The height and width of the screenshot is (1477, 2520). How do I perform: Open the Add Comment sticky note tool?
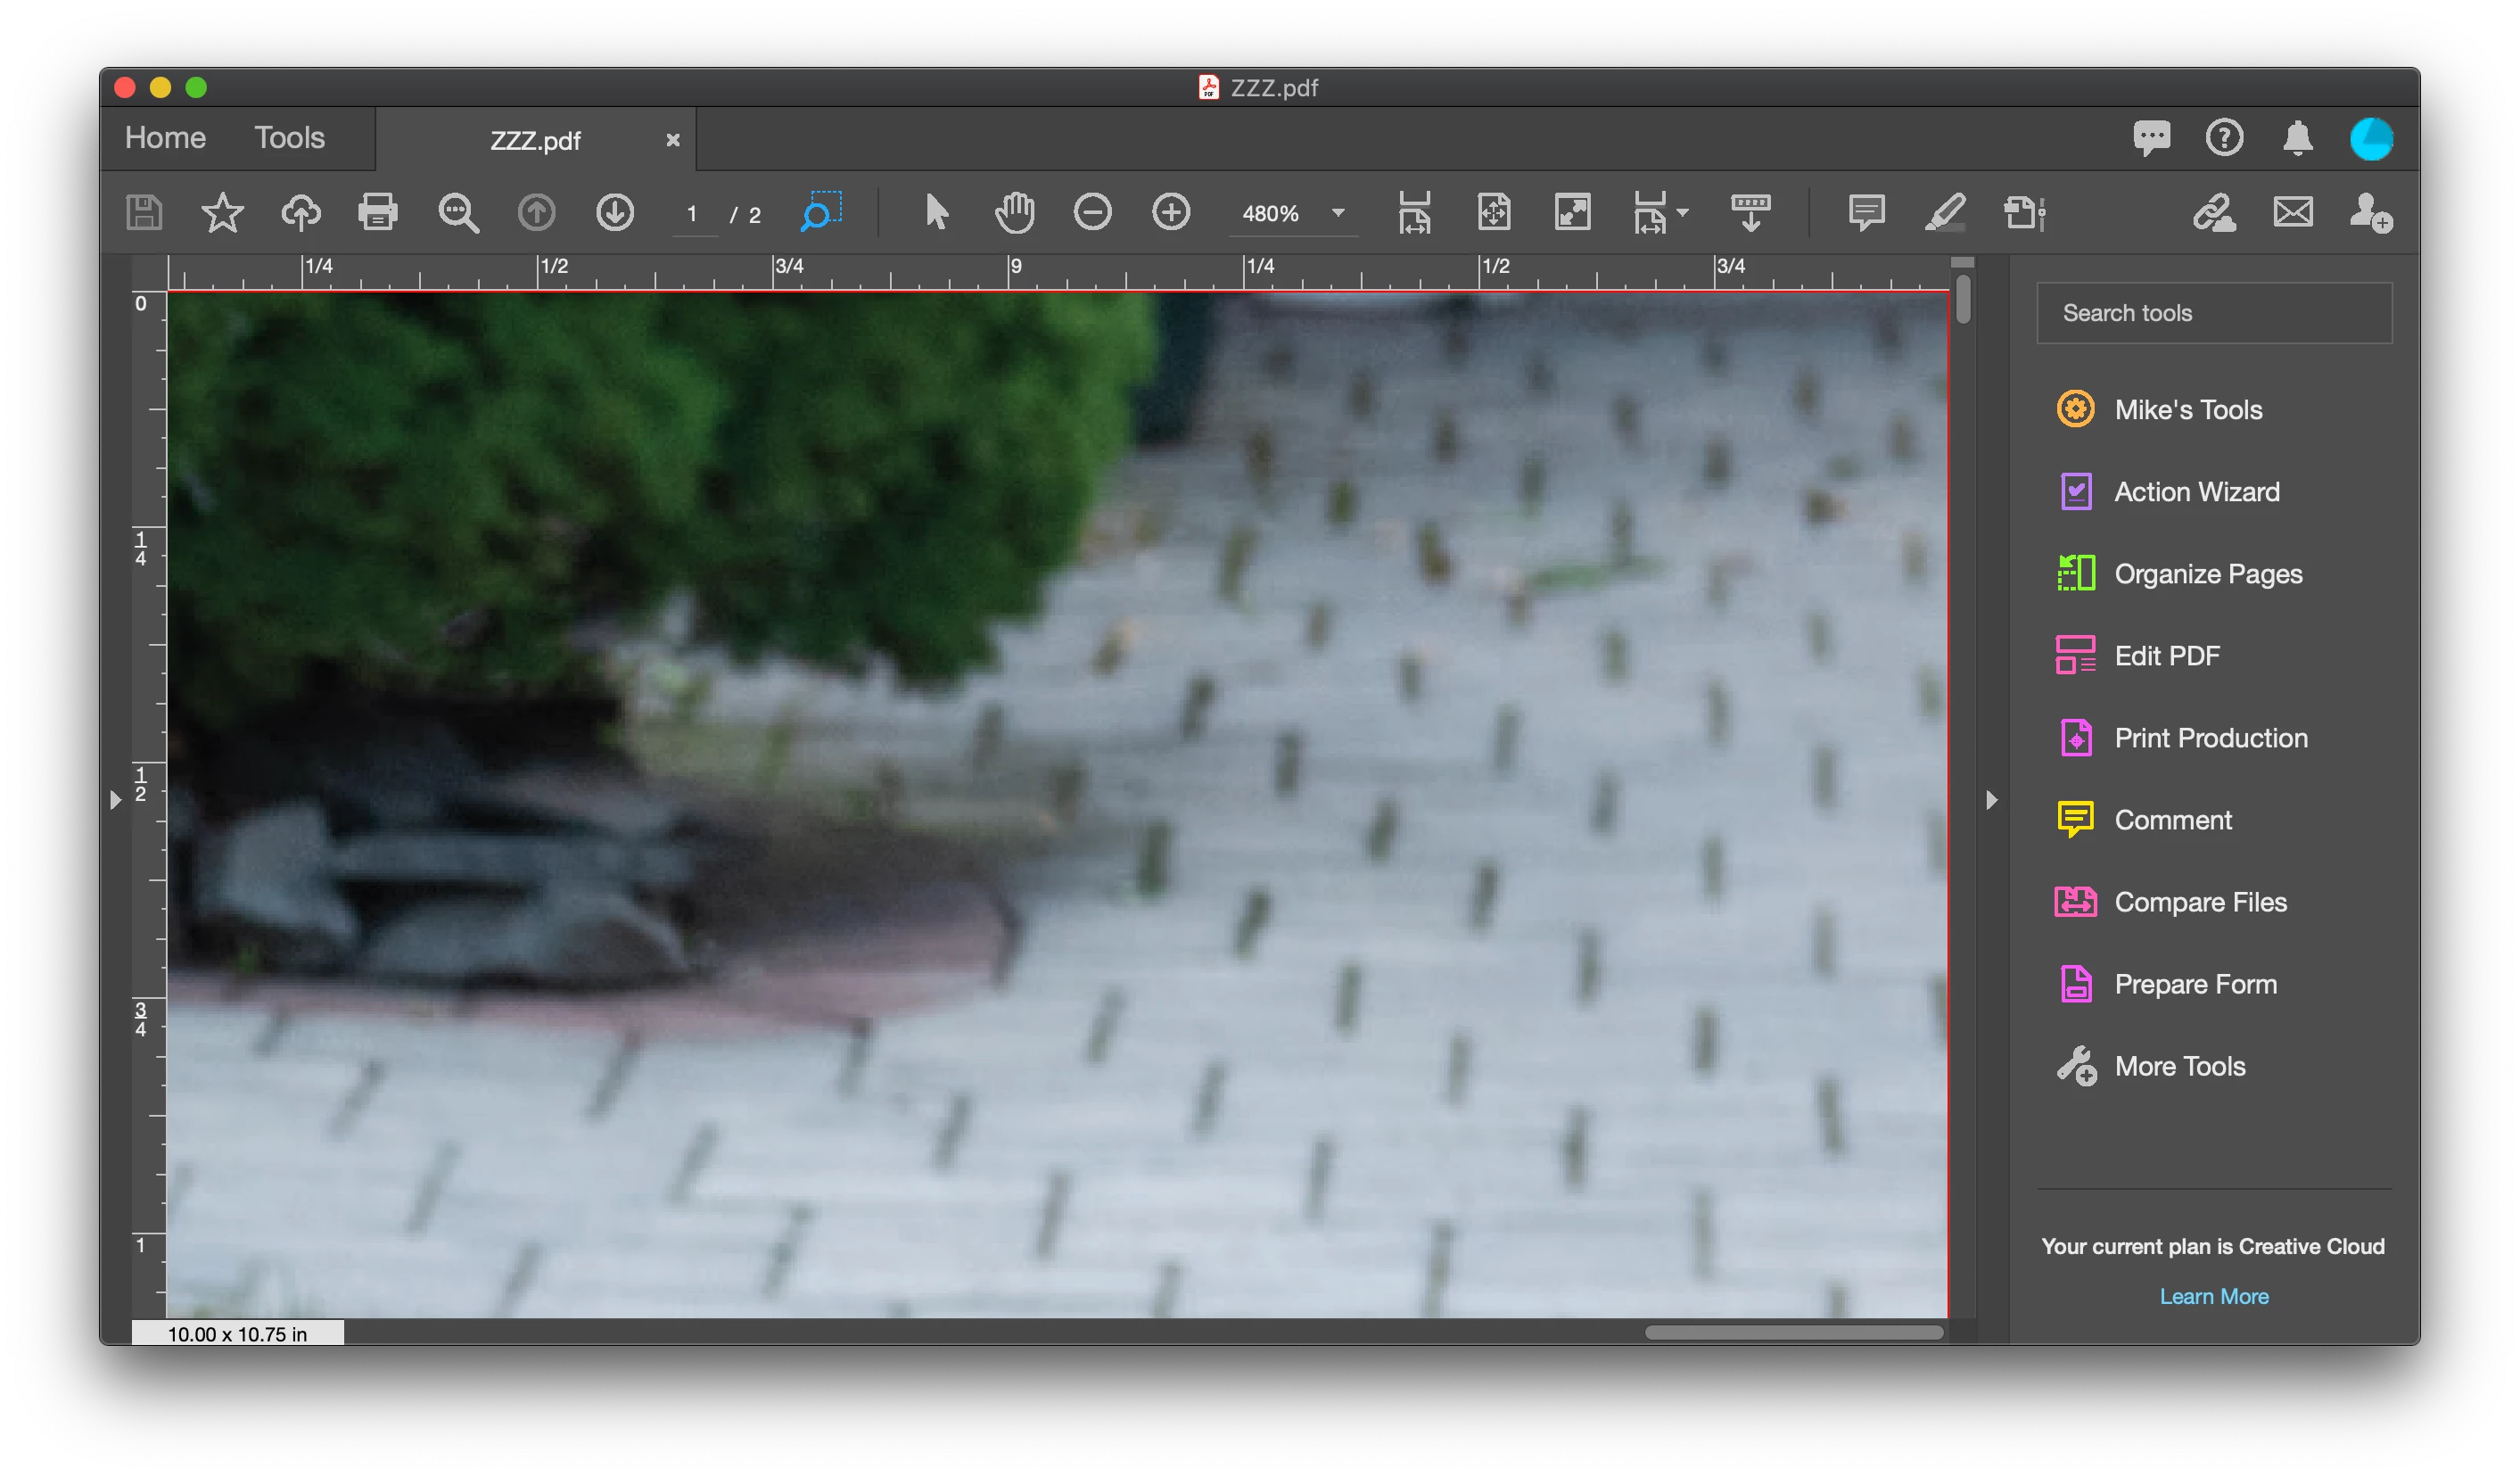[x=1866, y=213]
